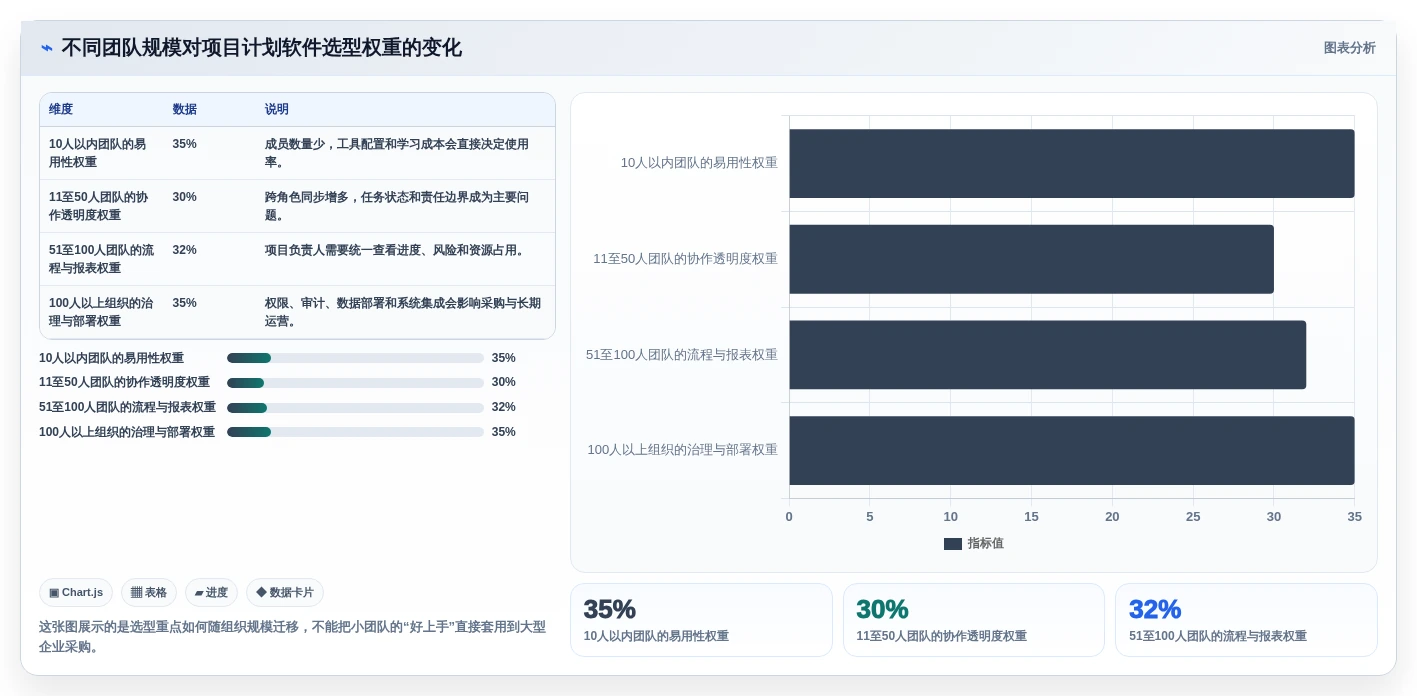Click the 32% data card for 流程与报表权重

point(1246,620)
